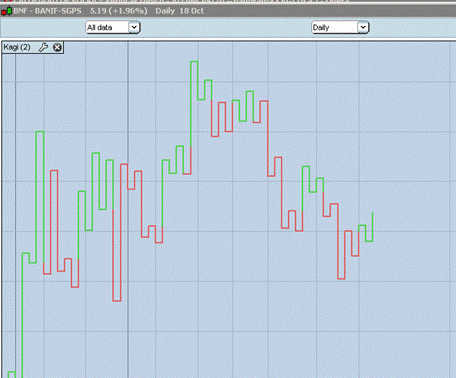Click the candlestick icon in title bar

[x=7, y=11]
